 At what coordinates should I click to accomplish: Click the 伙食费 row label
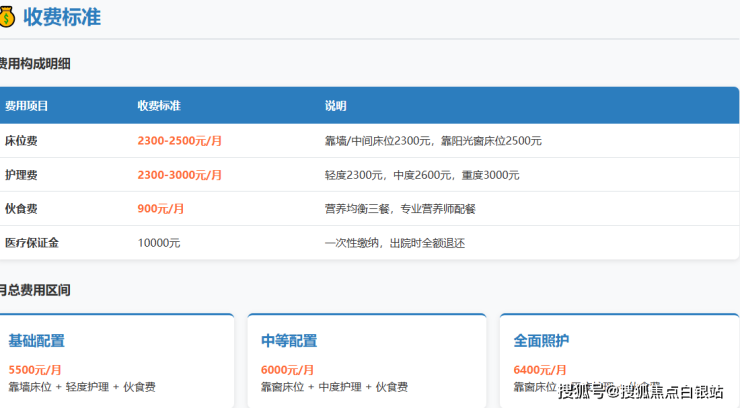tap(21, 209)
